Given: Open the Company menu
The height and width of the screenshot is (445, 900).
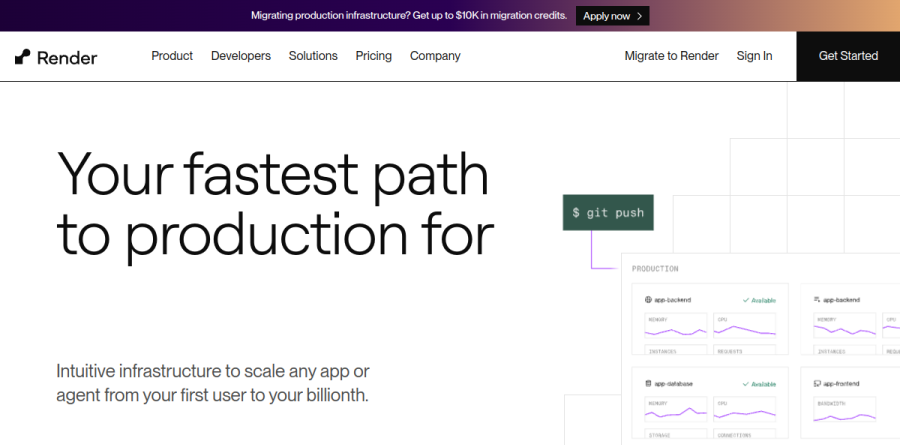Looking at the screenshot, I should coord(435,56).
